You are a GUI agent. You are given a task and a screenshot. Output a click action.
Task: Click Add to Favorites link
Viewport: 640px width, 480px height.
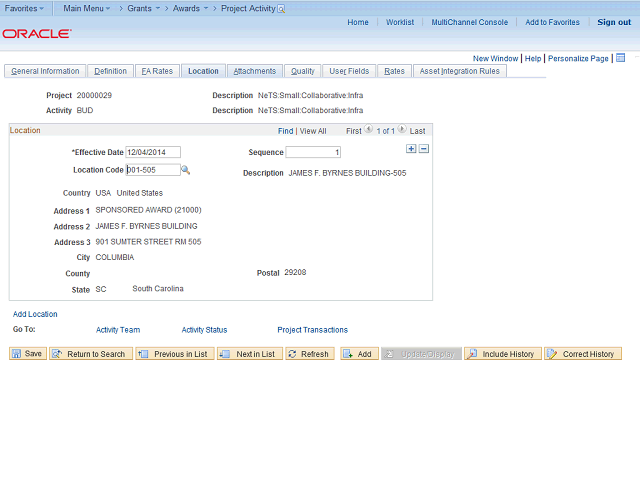tap(552, 22)
